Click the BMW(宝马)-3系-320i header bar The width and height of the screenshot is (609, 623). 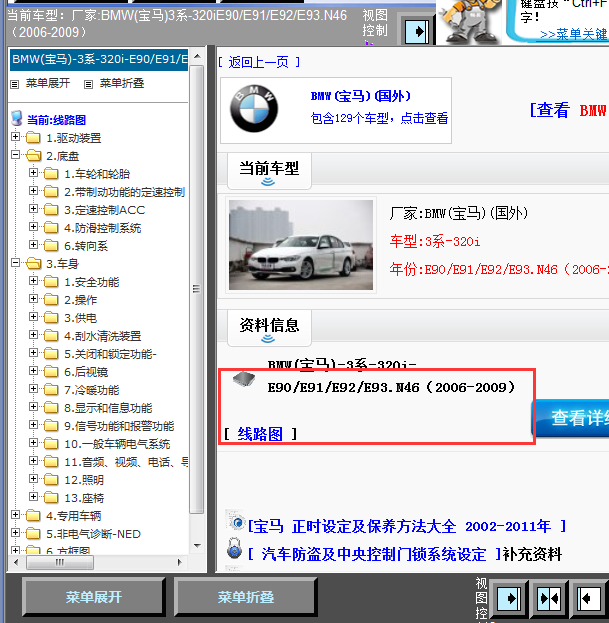pos(99,60)
